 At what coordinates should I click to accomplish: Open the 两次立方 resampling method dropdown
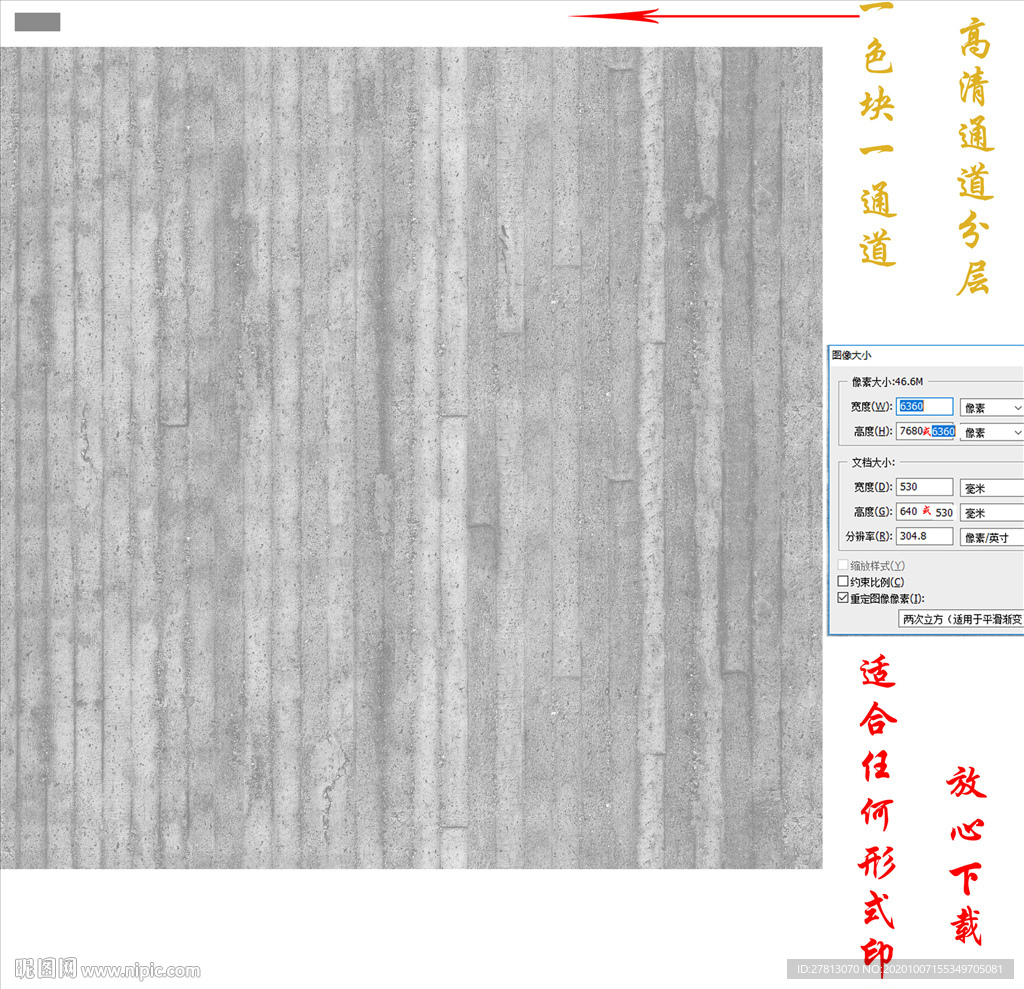click(x=961, y=619)
